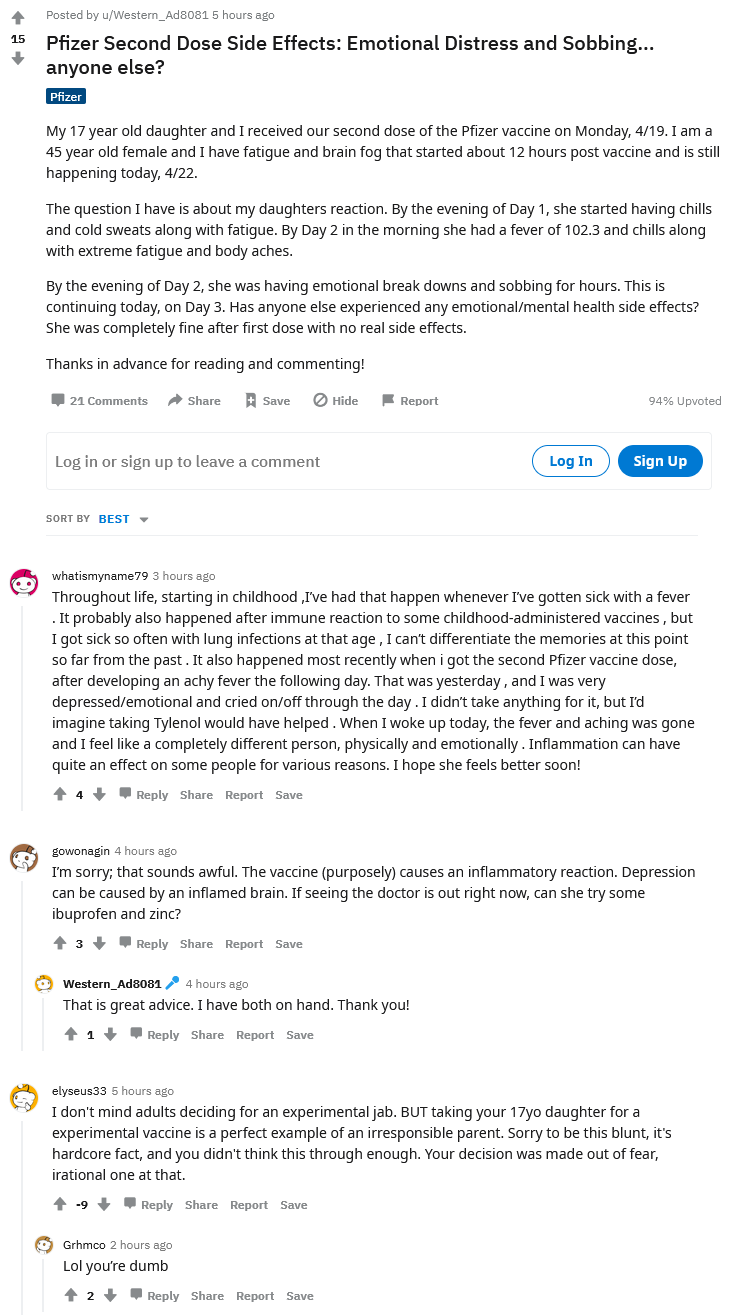Downvote gowonagin's comment
Viewport: 735px width, 1315px height.
pos(99,943)
